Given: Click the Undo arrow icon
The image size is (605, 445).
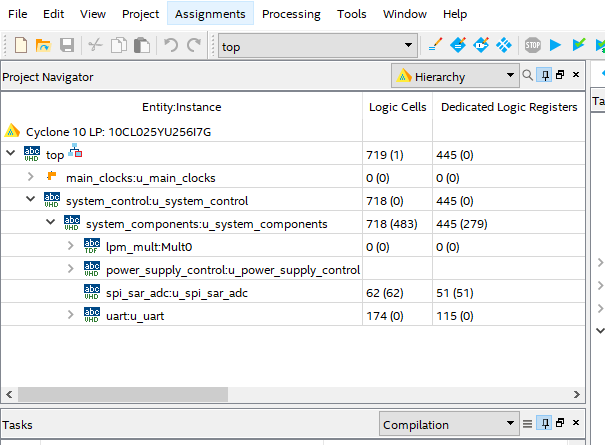Looking at the screenshot, I should pos(171,45).
